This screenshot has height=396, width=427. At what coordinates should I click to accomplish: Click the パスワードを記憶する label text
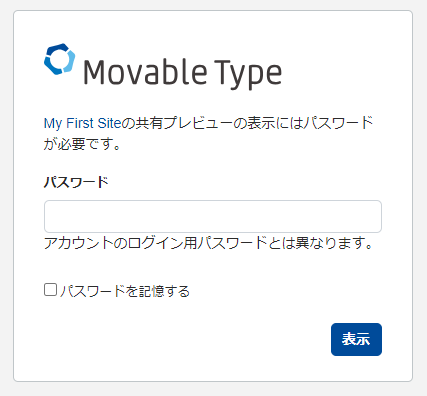125,291
